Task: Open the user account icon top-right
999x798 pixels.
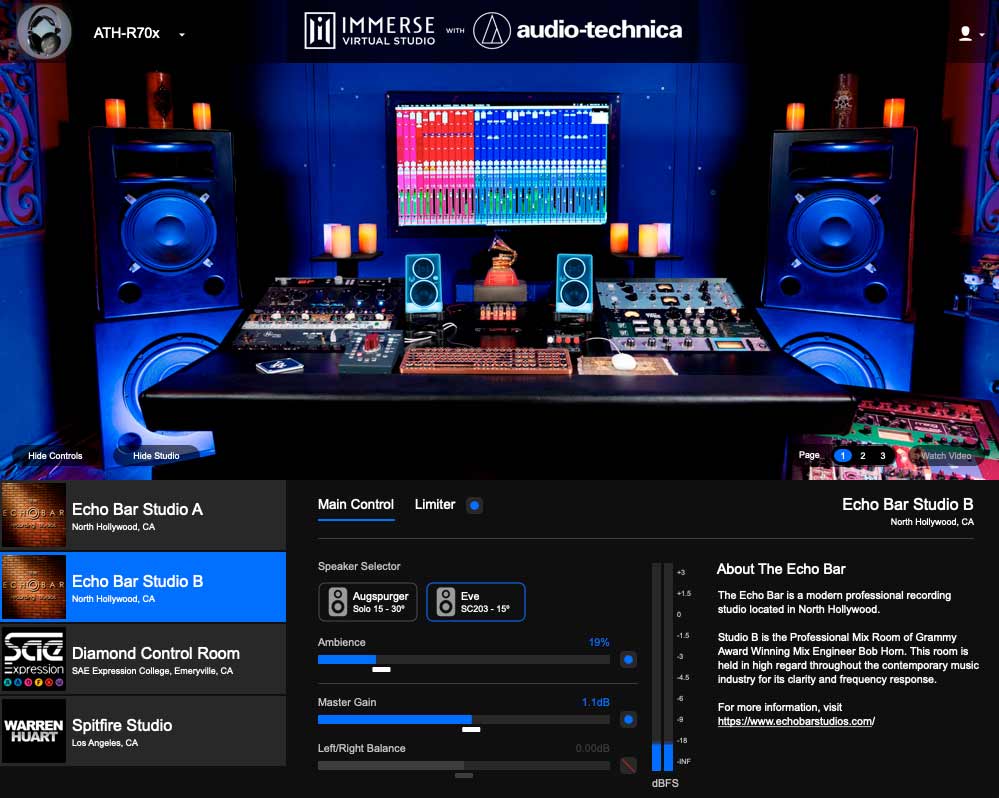Action: 963,32
